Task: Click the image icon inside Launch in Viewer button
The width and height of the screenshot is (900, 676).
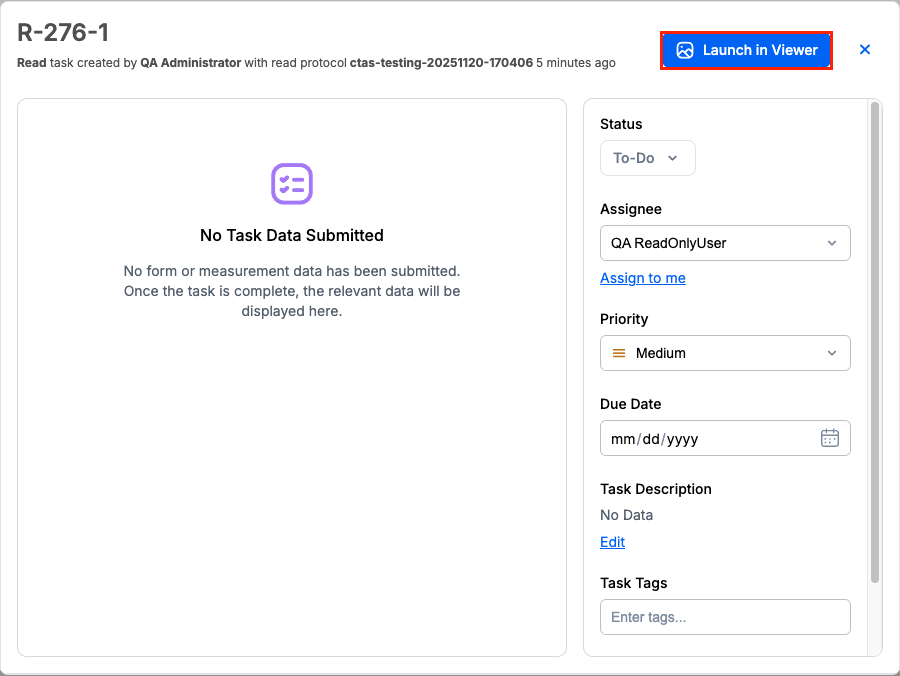Action: [685, 49]
